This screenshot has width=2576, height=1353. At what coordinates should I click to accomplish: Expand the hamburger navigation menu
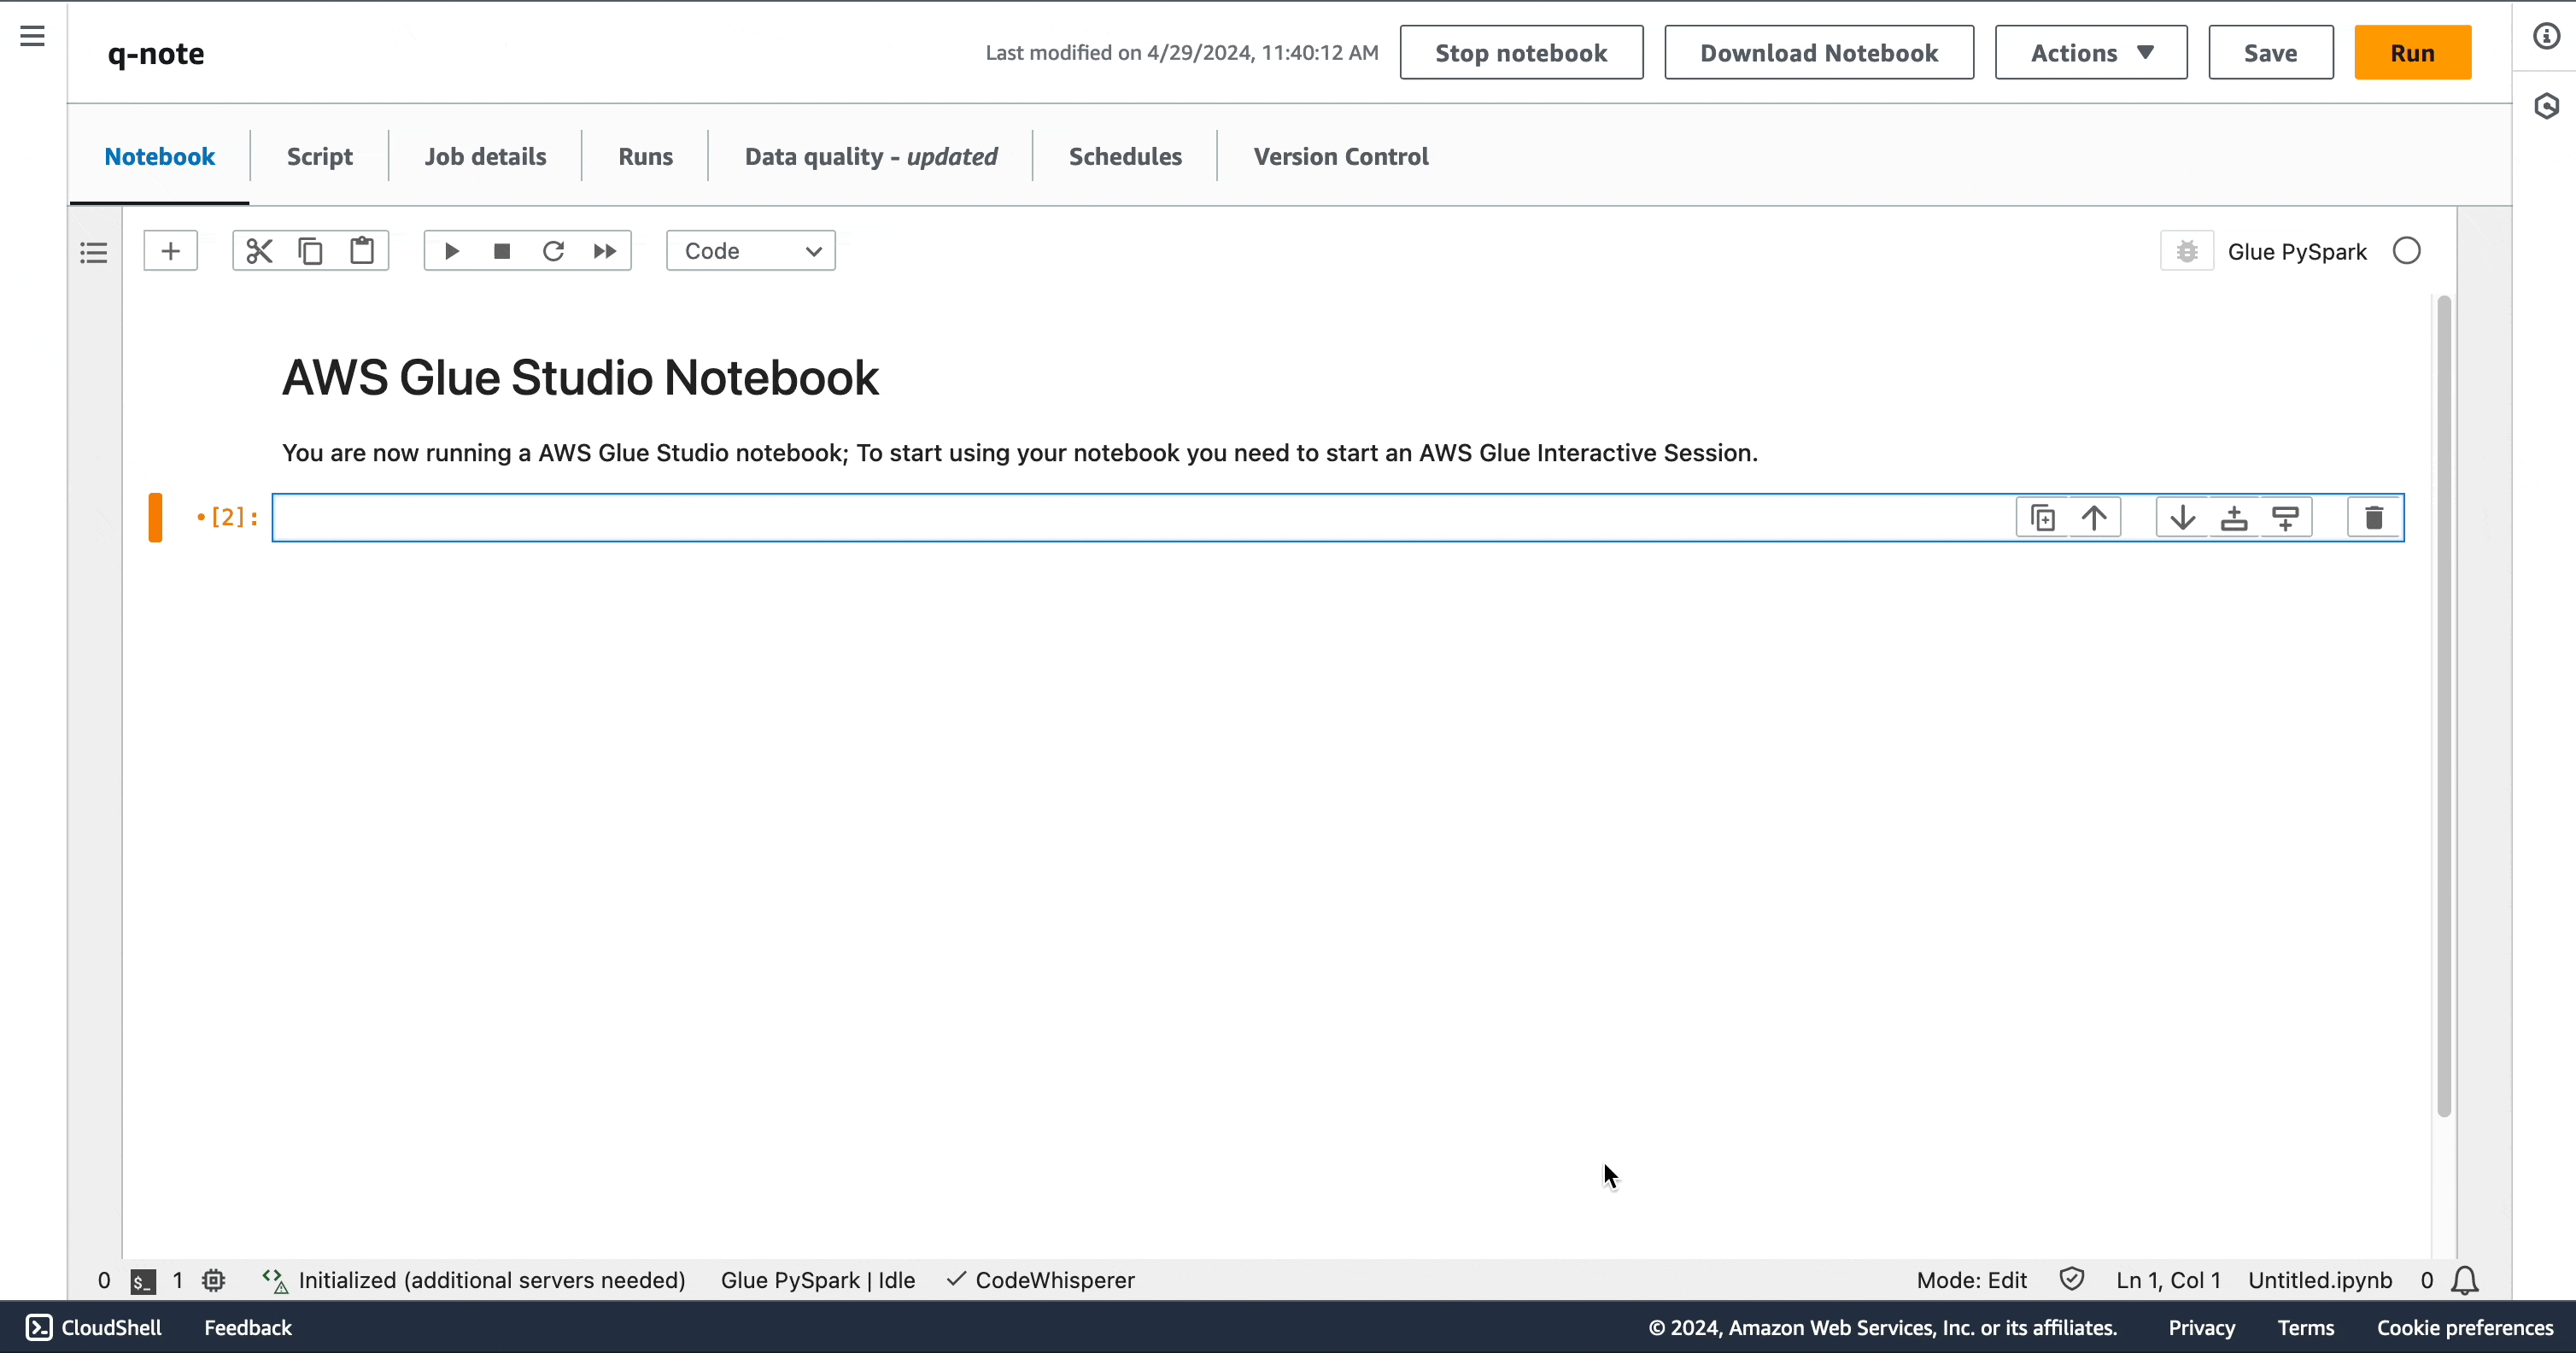tap(33, 37)
